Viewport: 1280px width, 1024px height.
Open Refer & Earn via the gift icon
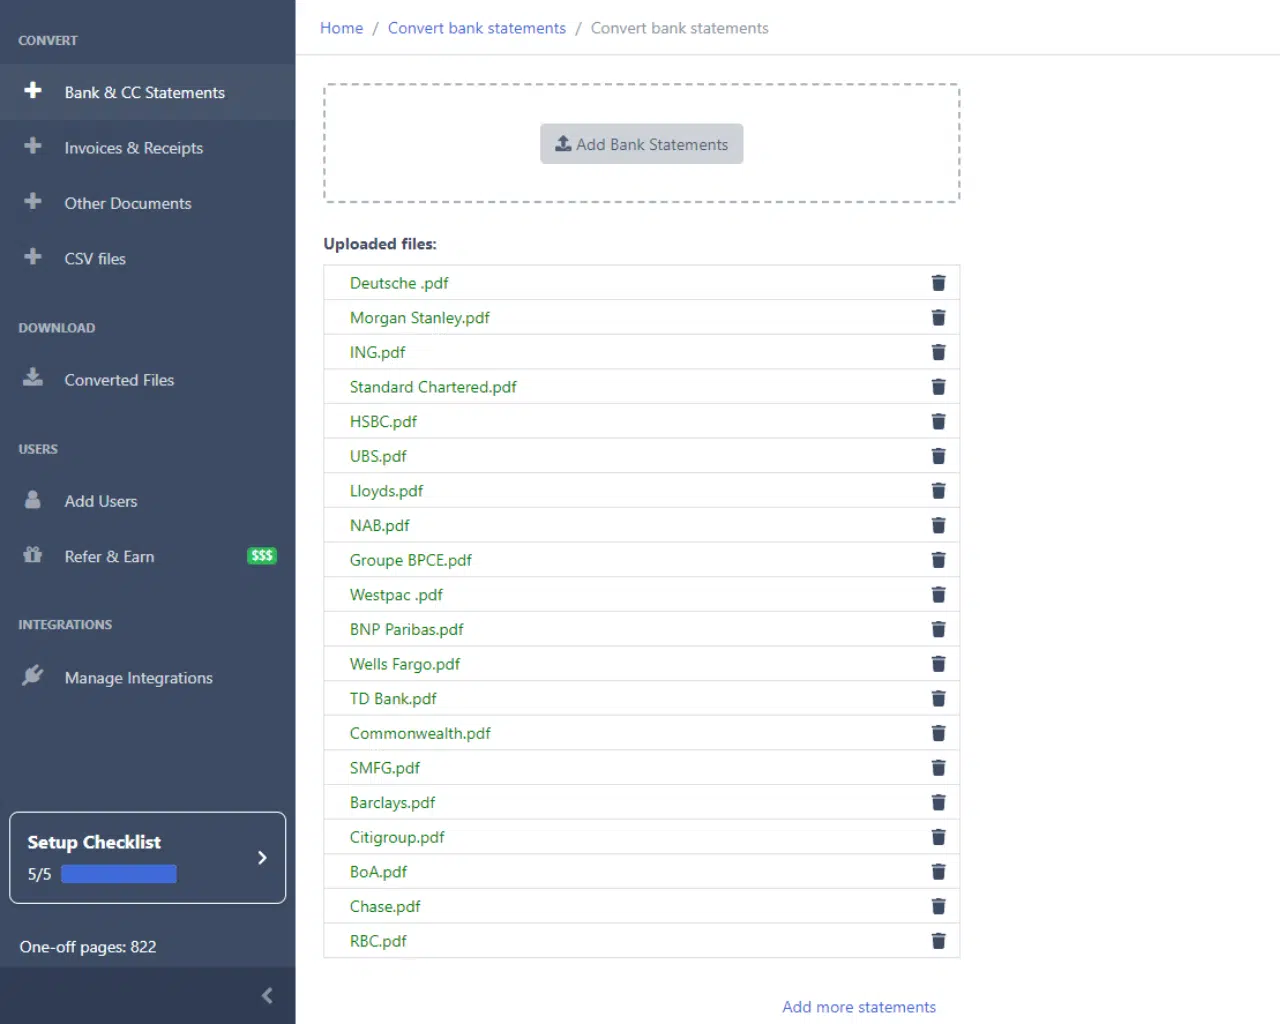(x=33, y=556)
